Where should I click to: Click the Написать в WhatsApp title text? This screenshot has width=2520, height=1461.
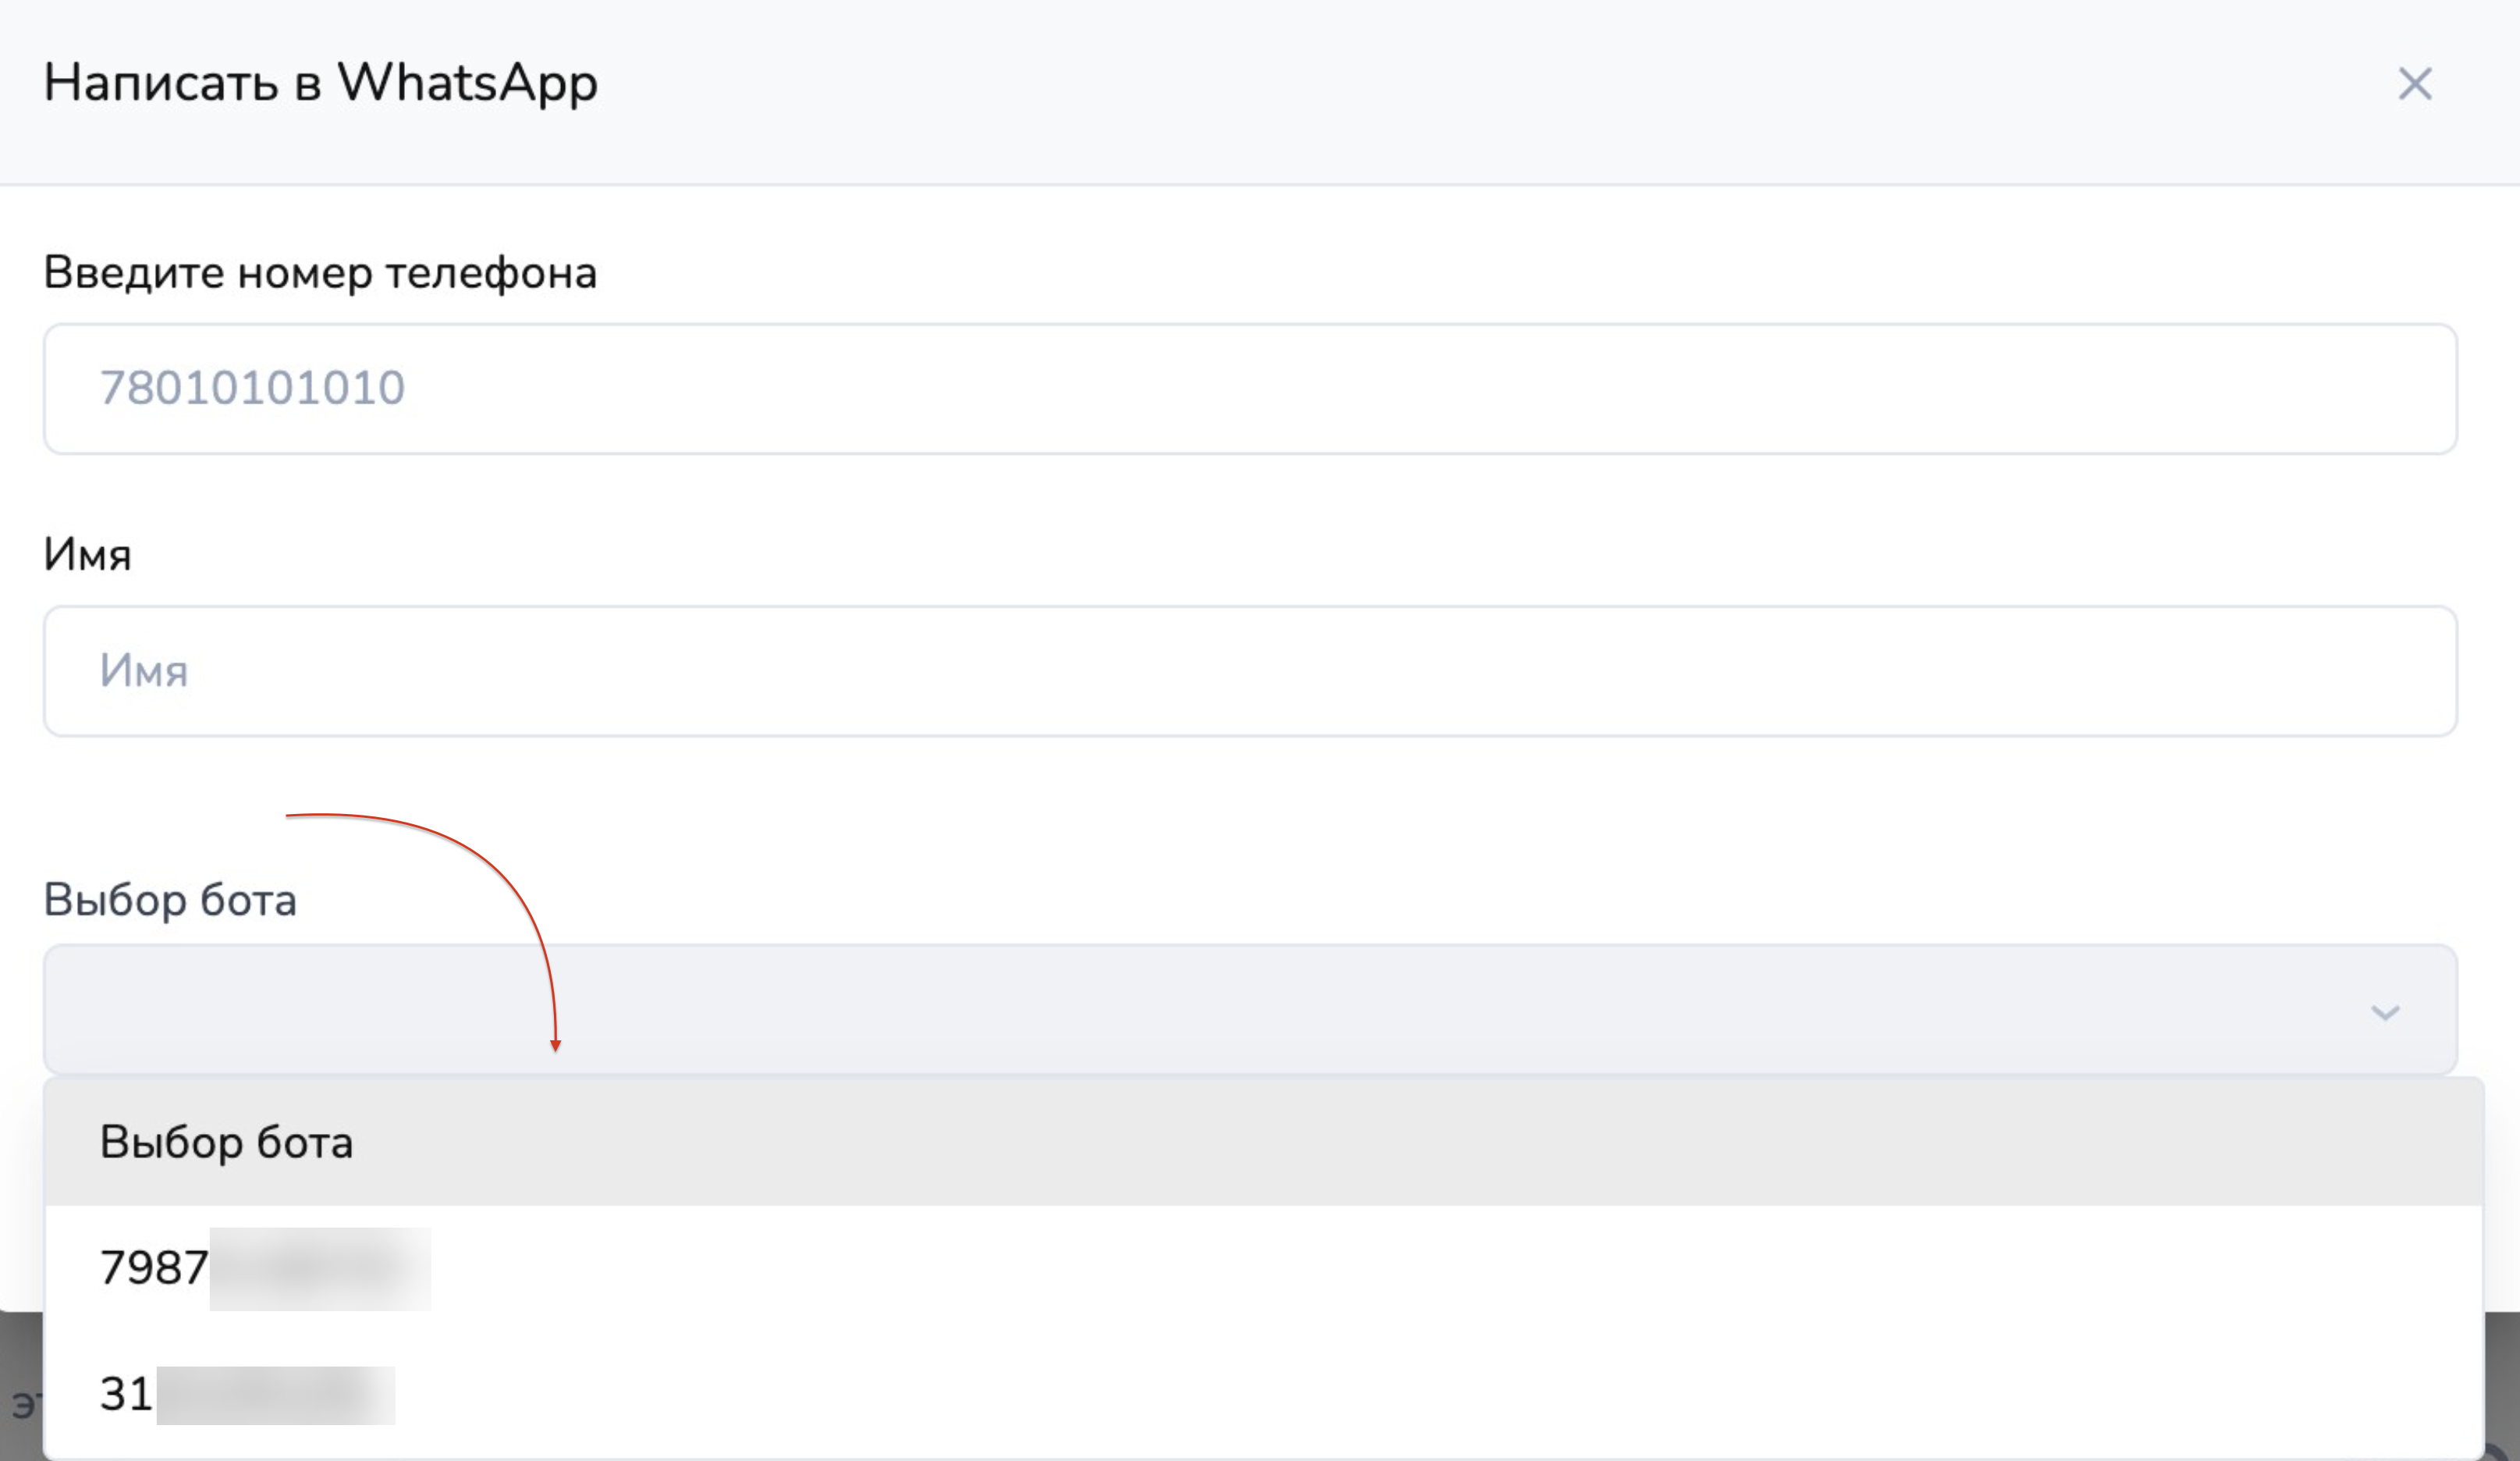320,82
